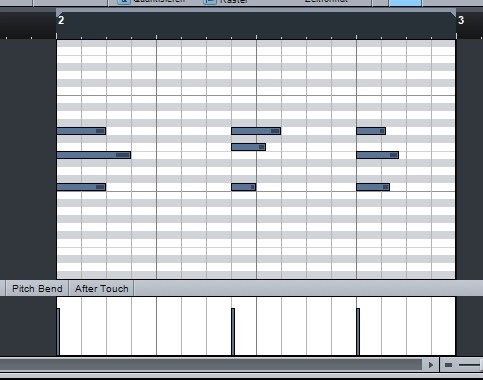Click the horizontal scrollbar right arrow

(430, 365)
